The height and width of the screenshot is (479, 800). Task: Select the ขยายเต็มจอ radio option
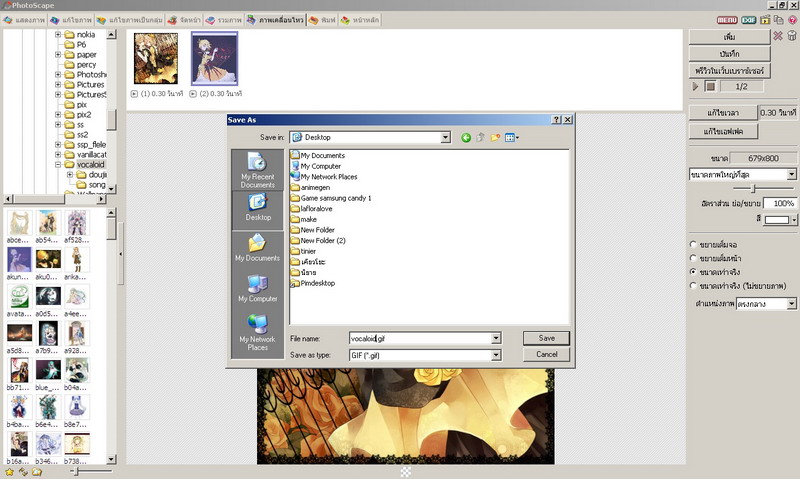pyautogui.click(x=693, y=244)
